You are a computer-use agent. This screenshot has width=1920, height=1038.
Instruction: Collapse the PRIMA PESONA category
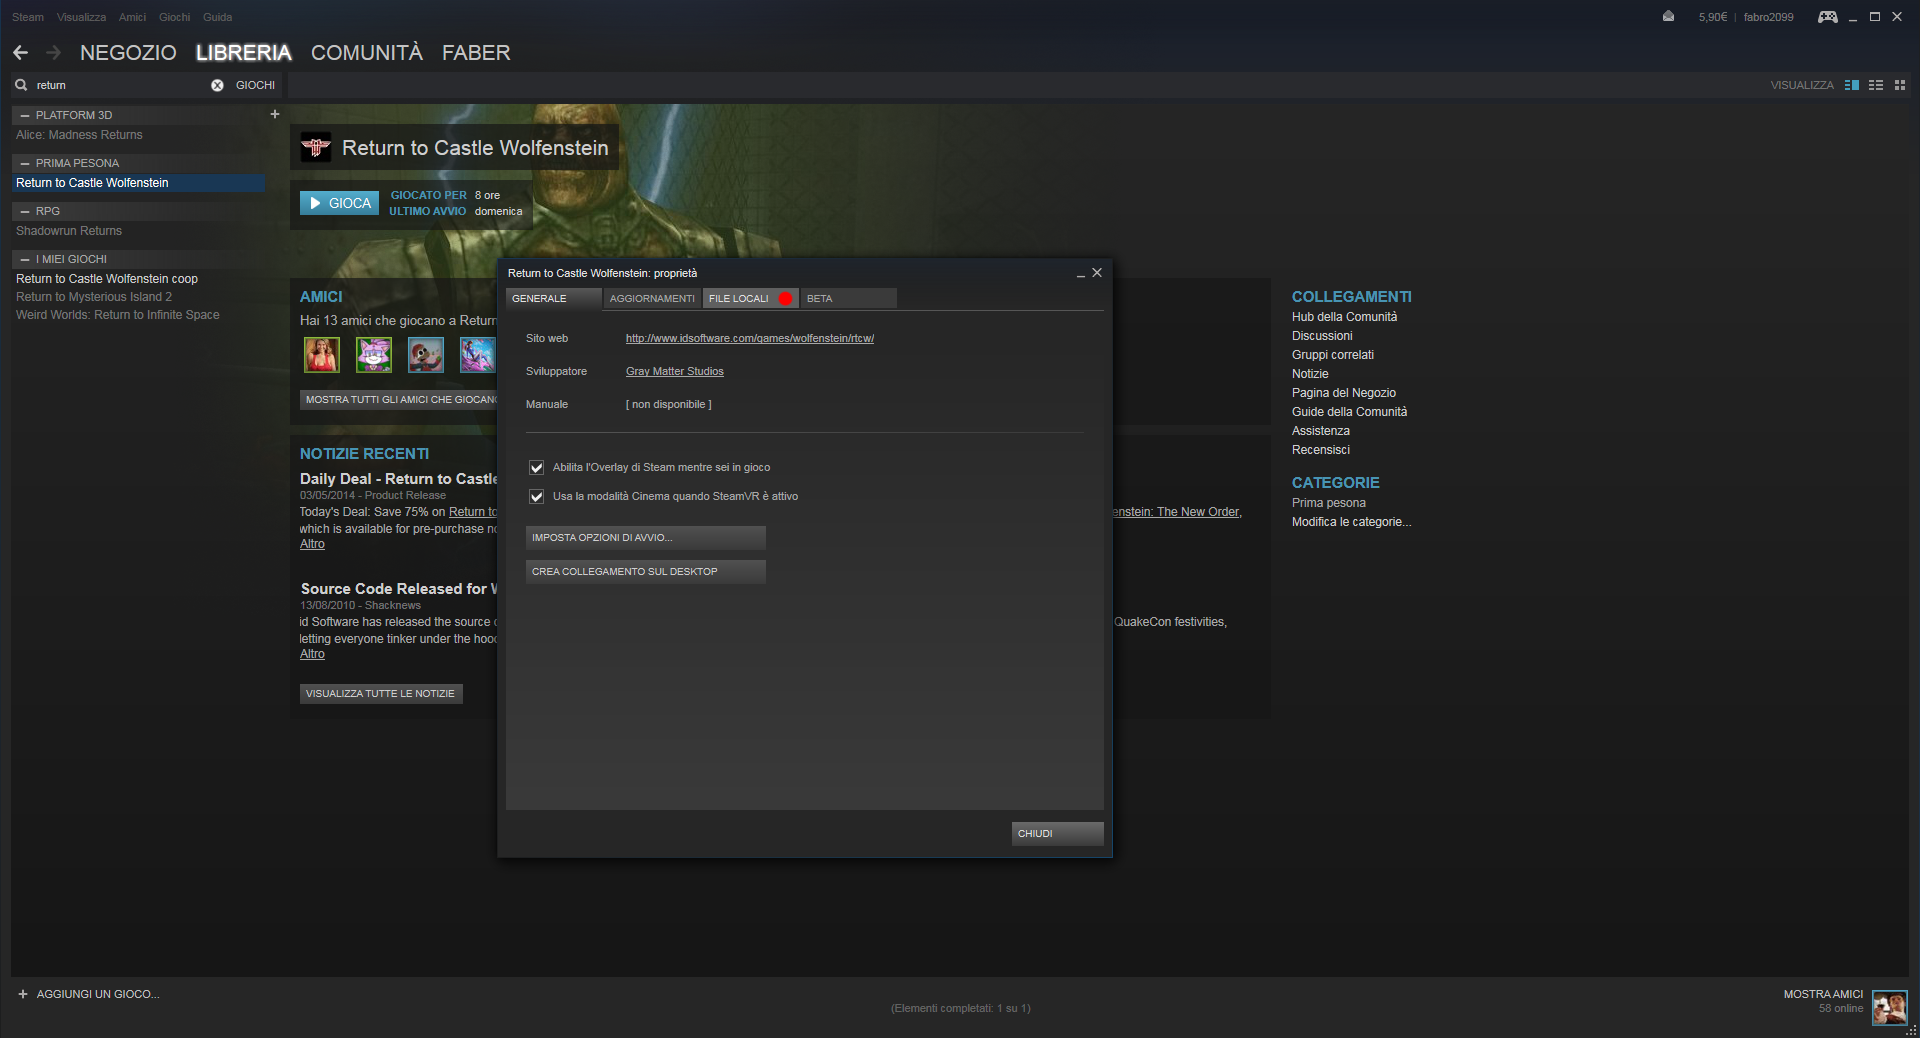point(25,163)
